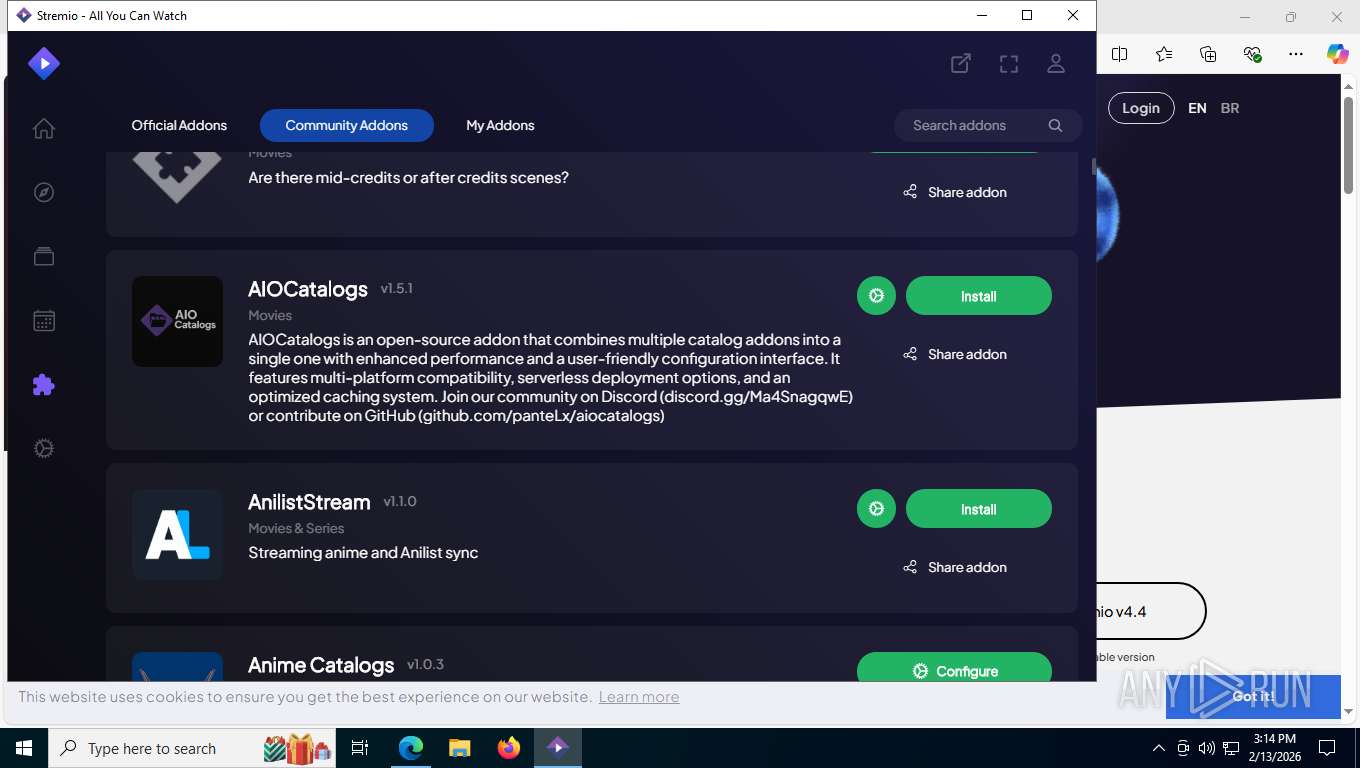Click the addons list scrollbar
The width and height of the screenshot is (1360, 768).
(1094, 166)
